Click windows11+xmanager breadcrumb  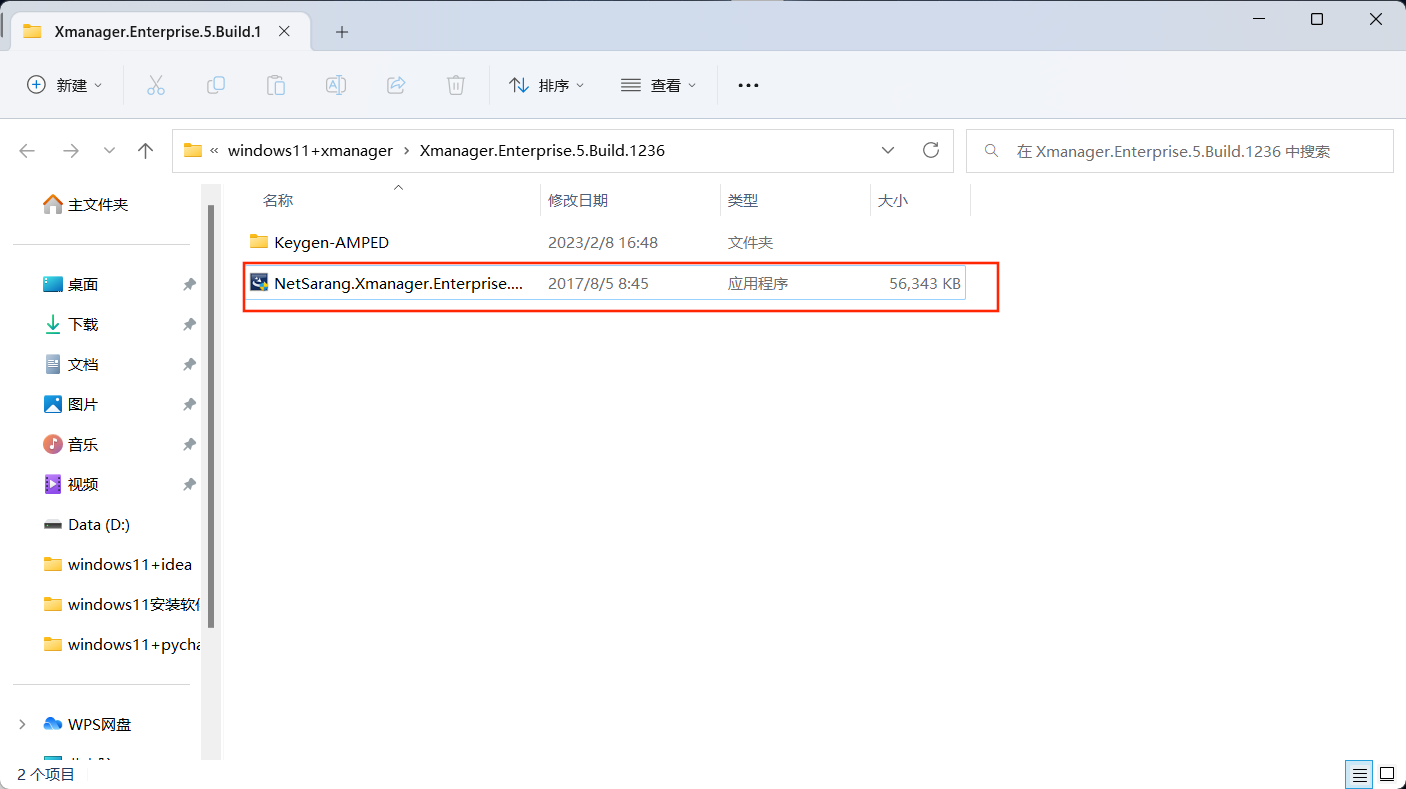pos(310,151)
